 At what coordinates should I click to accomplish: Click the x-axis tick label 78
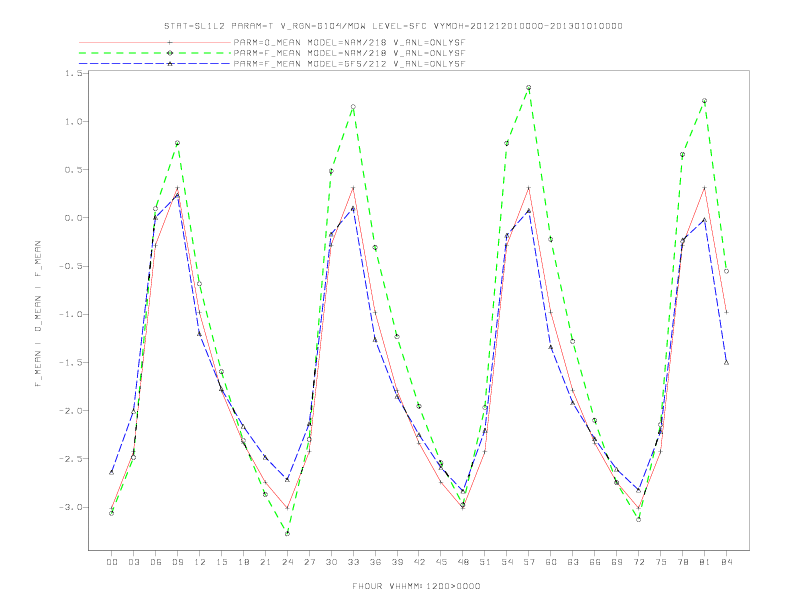point(682,562)
